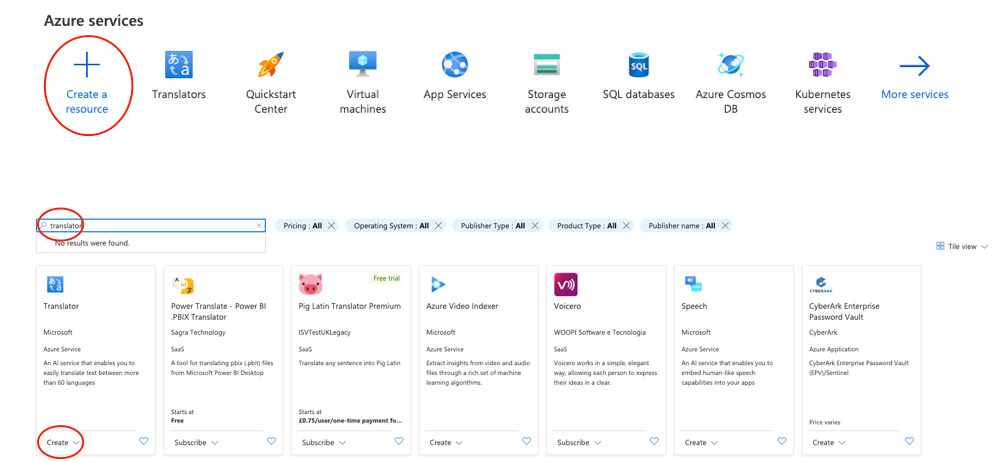Open Quickstart Center rocket icon

[x=270, y=65]
